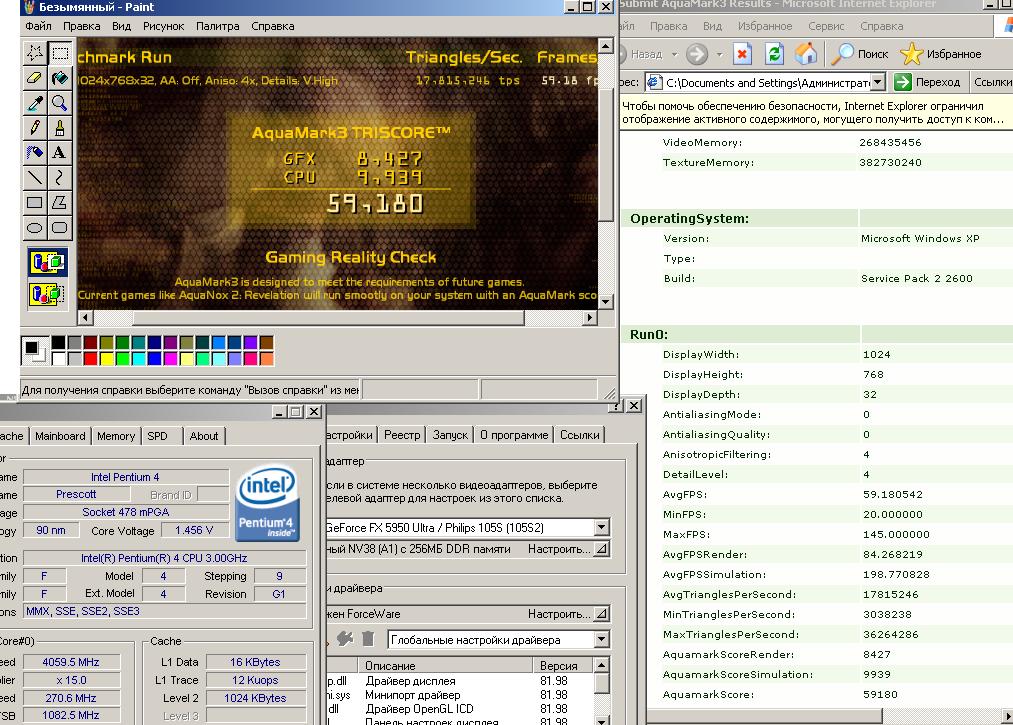The image size is (1013, 725).
Task: Expand the Internet Explorer address bar dropdown
Action: [x=877, y=82]
